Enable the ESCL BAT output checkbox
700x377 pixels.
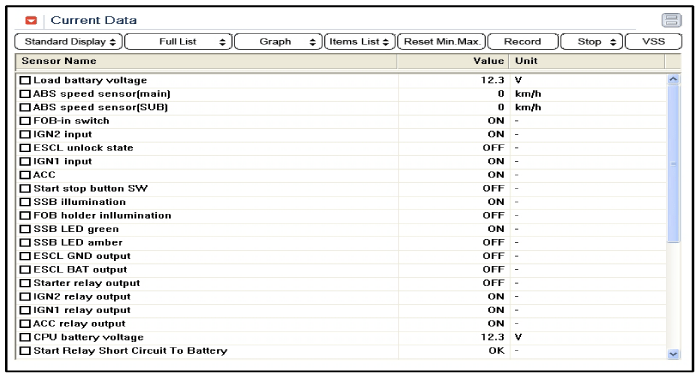(x=25, y=270)
